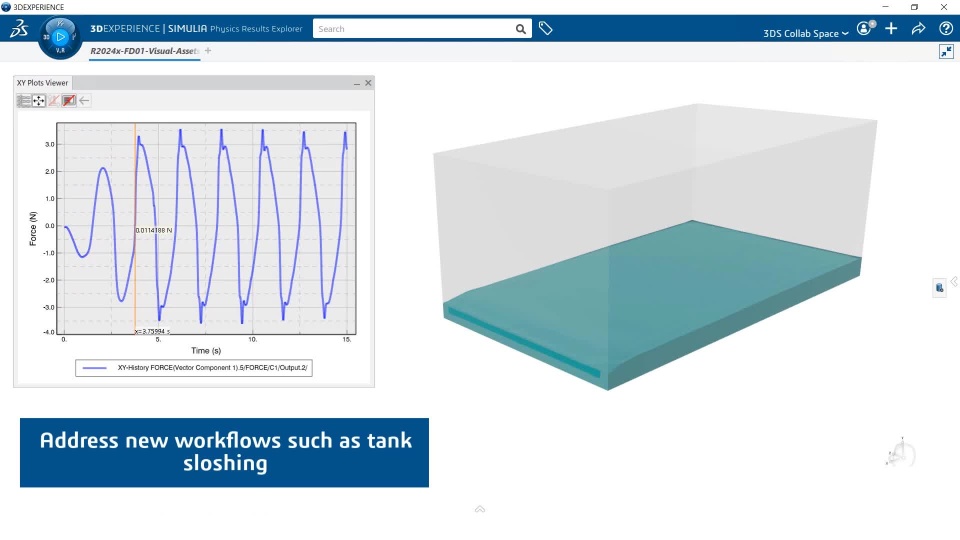Open the tag icon next to search
The width and height of the screenshot is (960, 540).
click(x=546, y=28)
